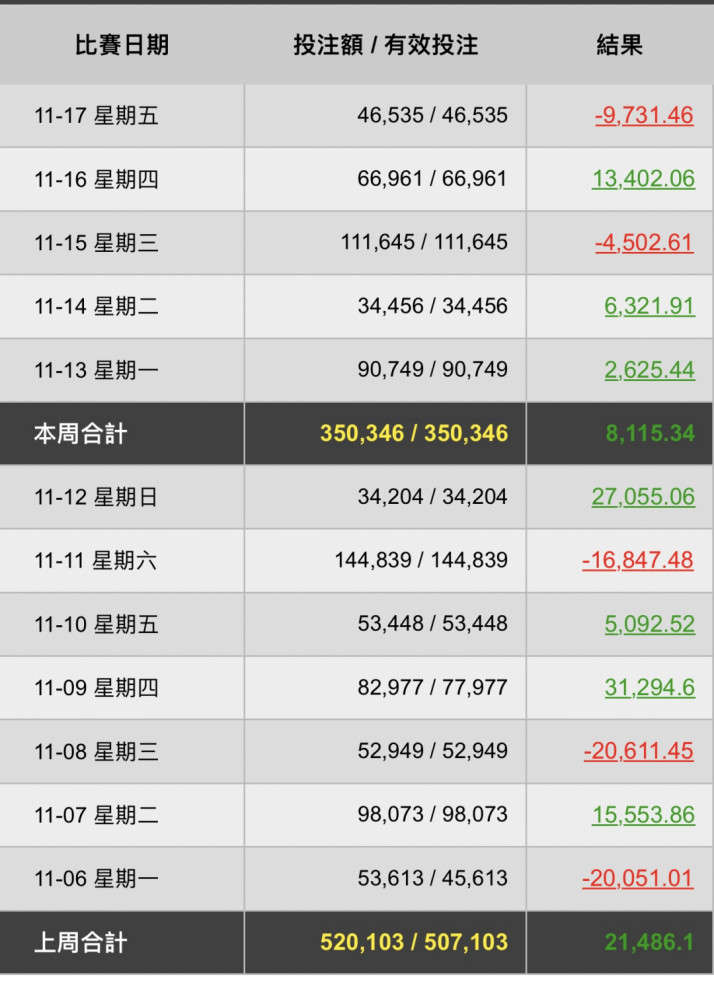Open the 15,553.86 result for 11-07
714x1000 pixels.
642,815
